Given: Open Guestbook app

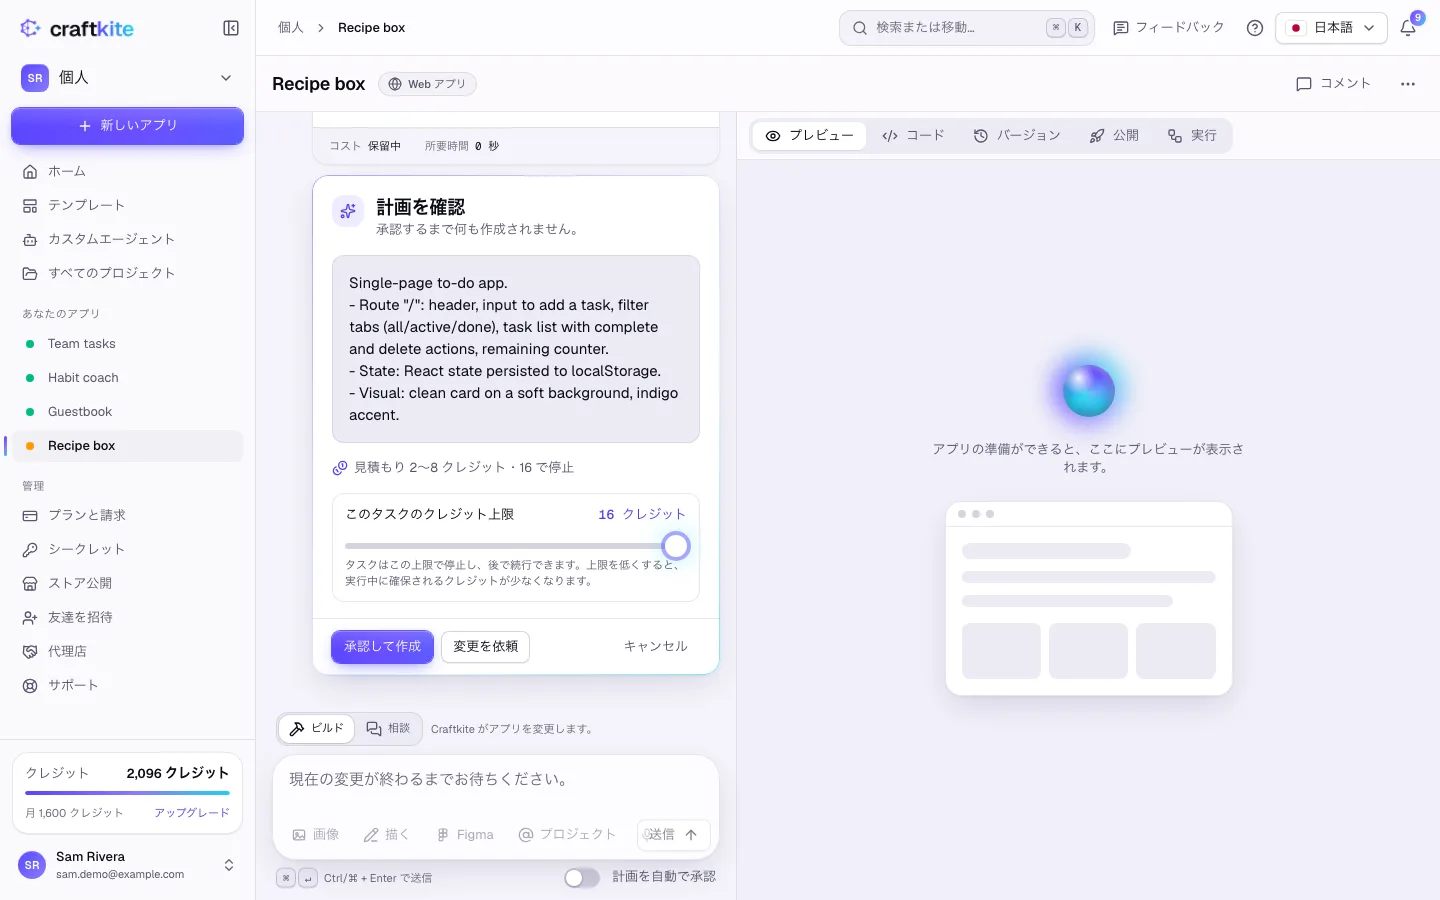Looking at the screenshot, I should pyautogui.click(x=127, y=412).
